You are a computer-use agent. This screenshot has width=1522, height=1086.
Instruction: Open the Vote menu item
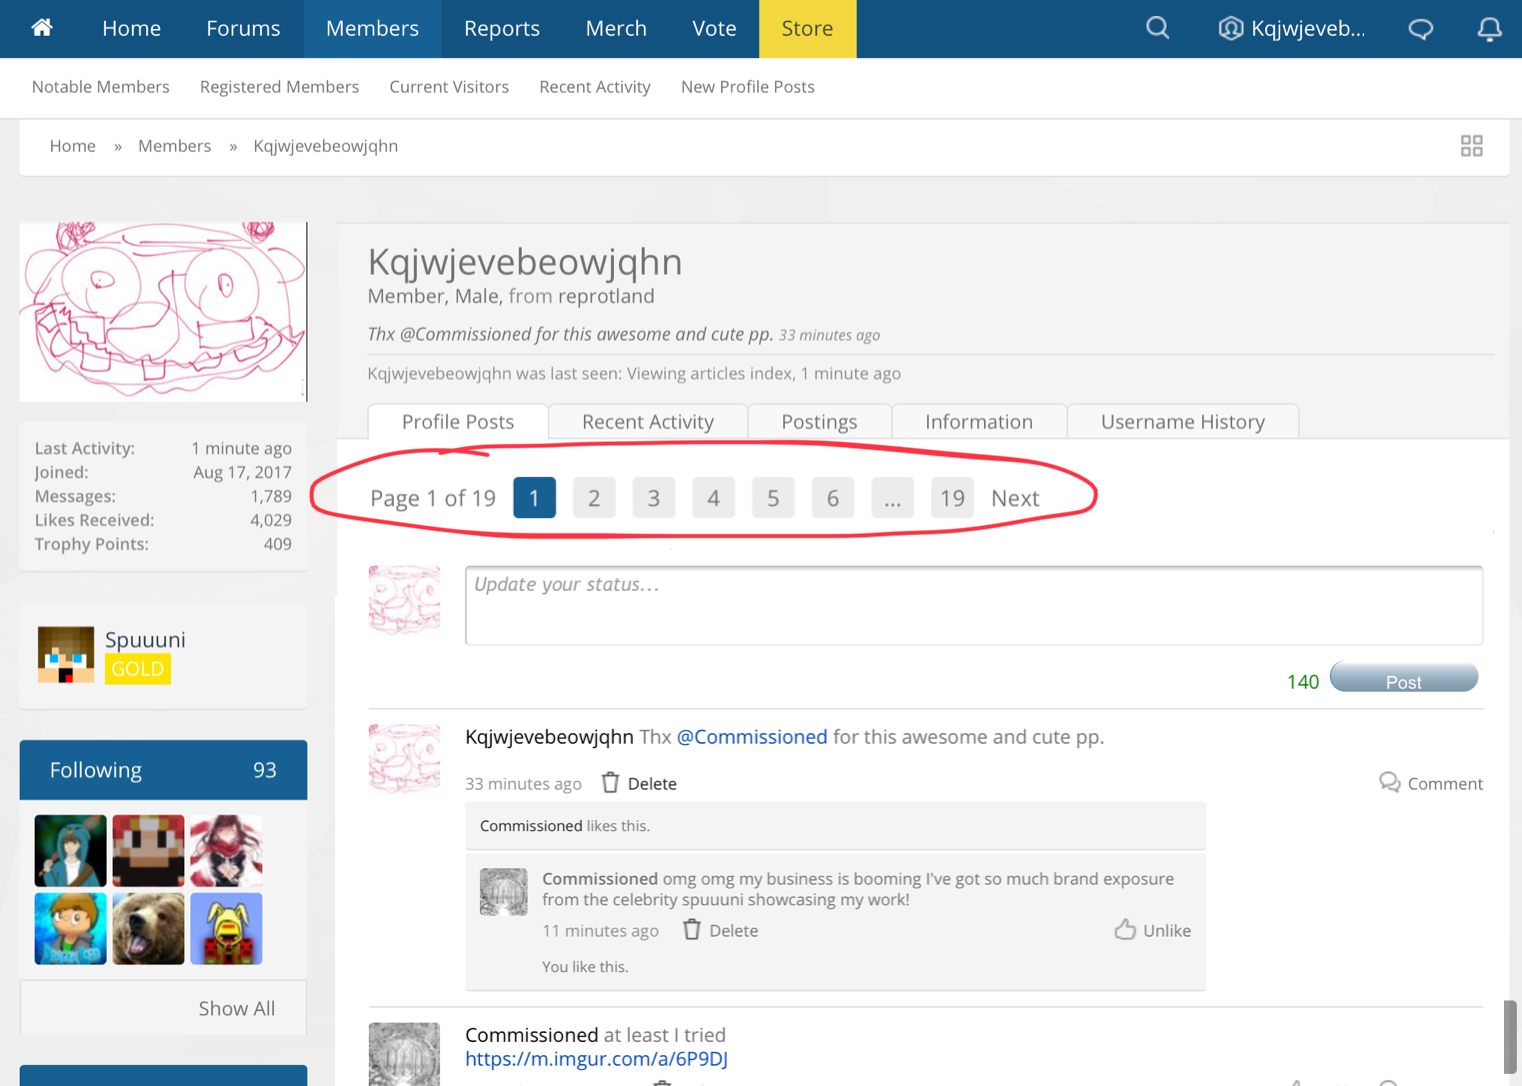pyautogui.click(x=714, y=29)
